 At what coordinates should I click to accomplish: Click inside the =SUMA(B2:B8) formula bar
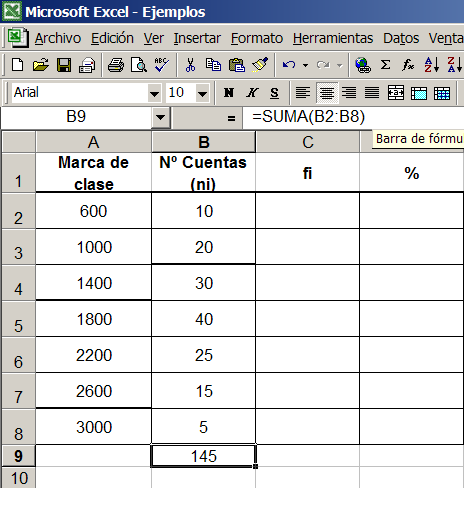coord(353,117)
